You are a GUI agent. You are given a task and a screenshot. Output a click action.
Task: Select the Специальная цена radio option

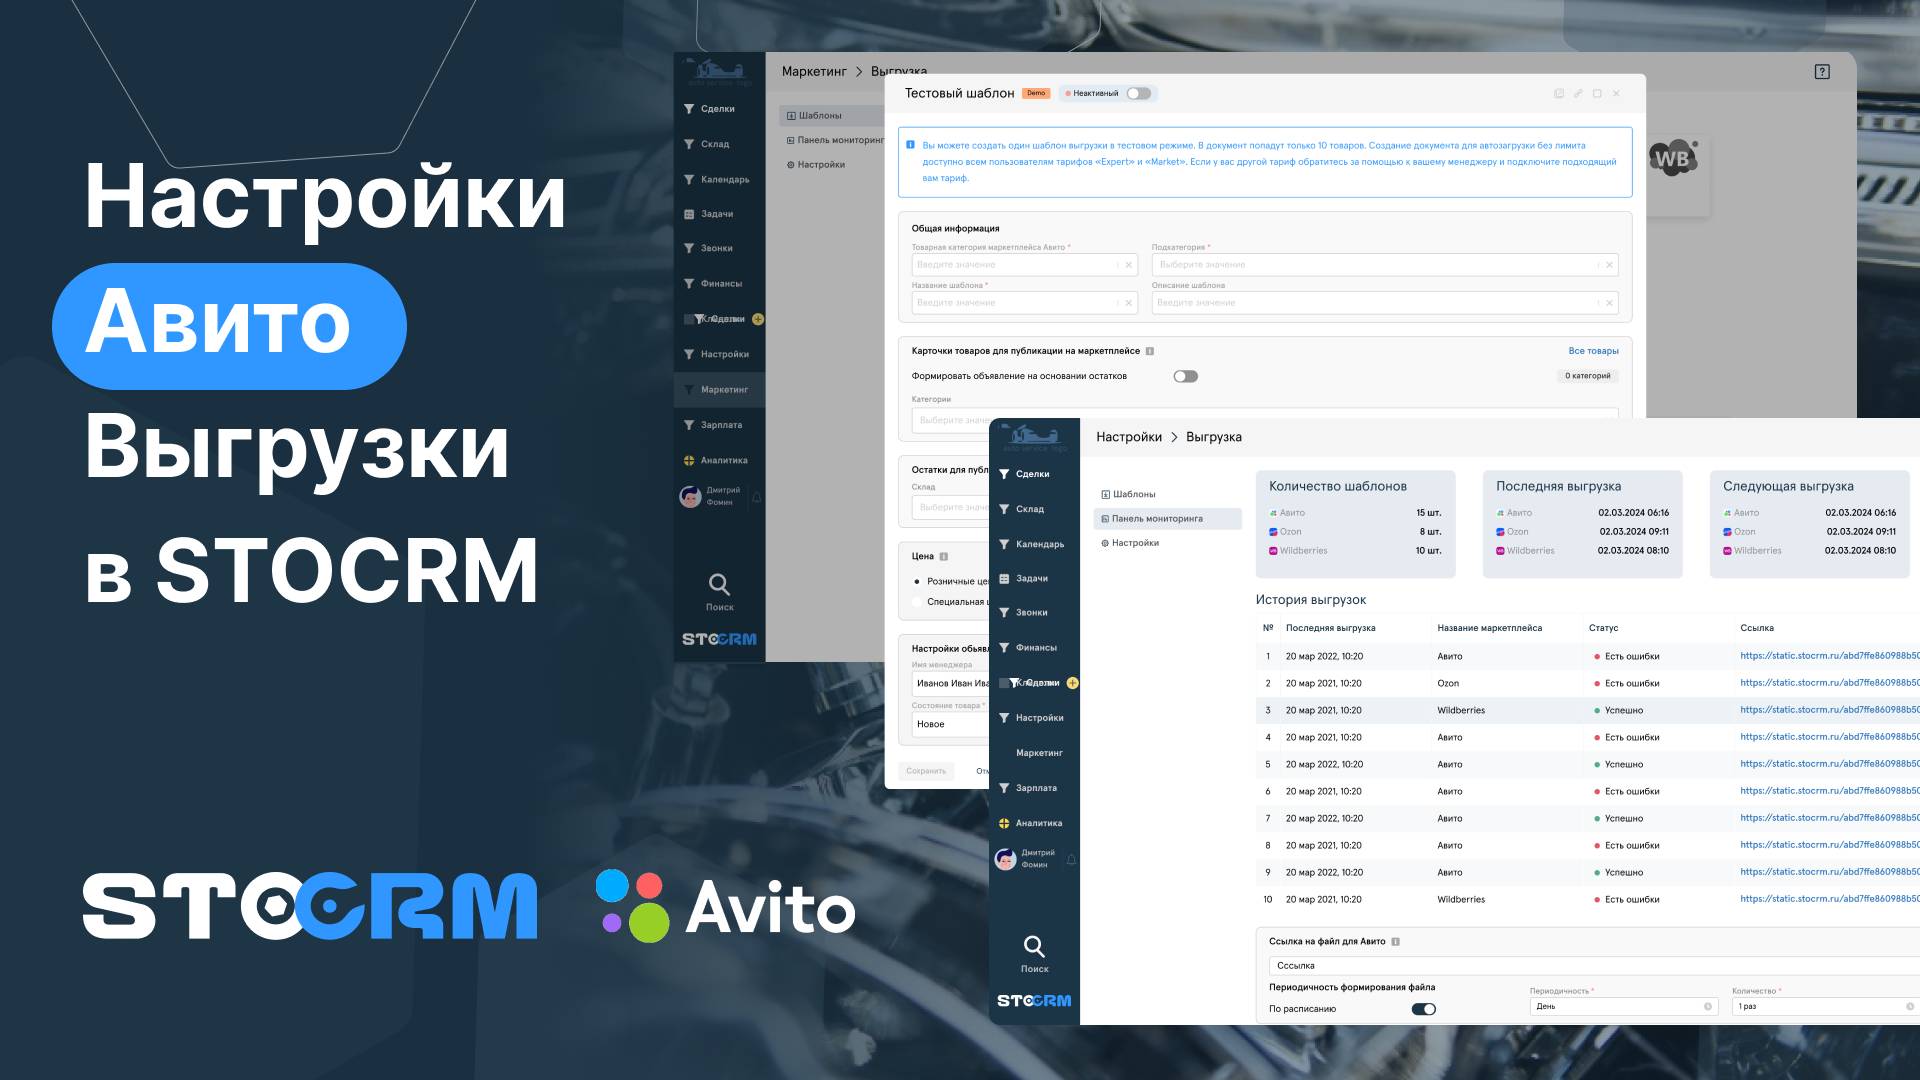[x=917, y=602]
